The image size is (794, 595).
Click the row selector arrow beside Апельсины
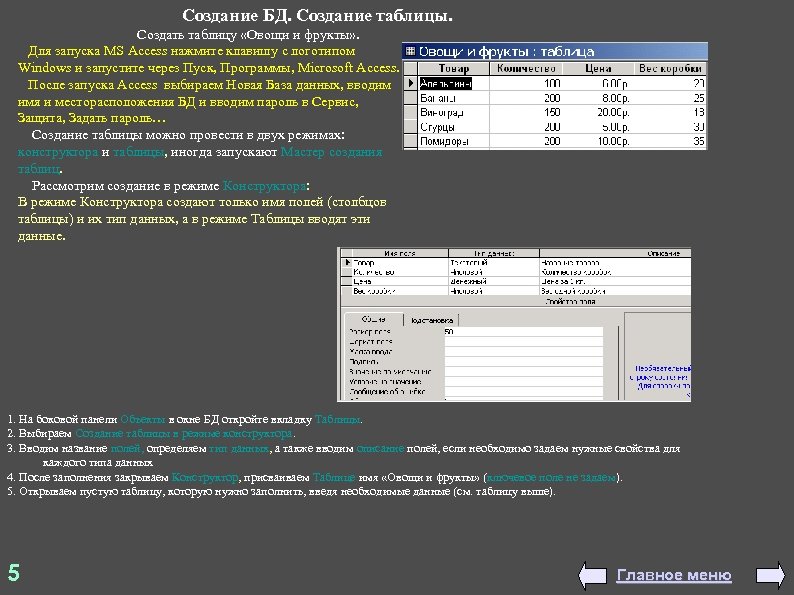411,83
